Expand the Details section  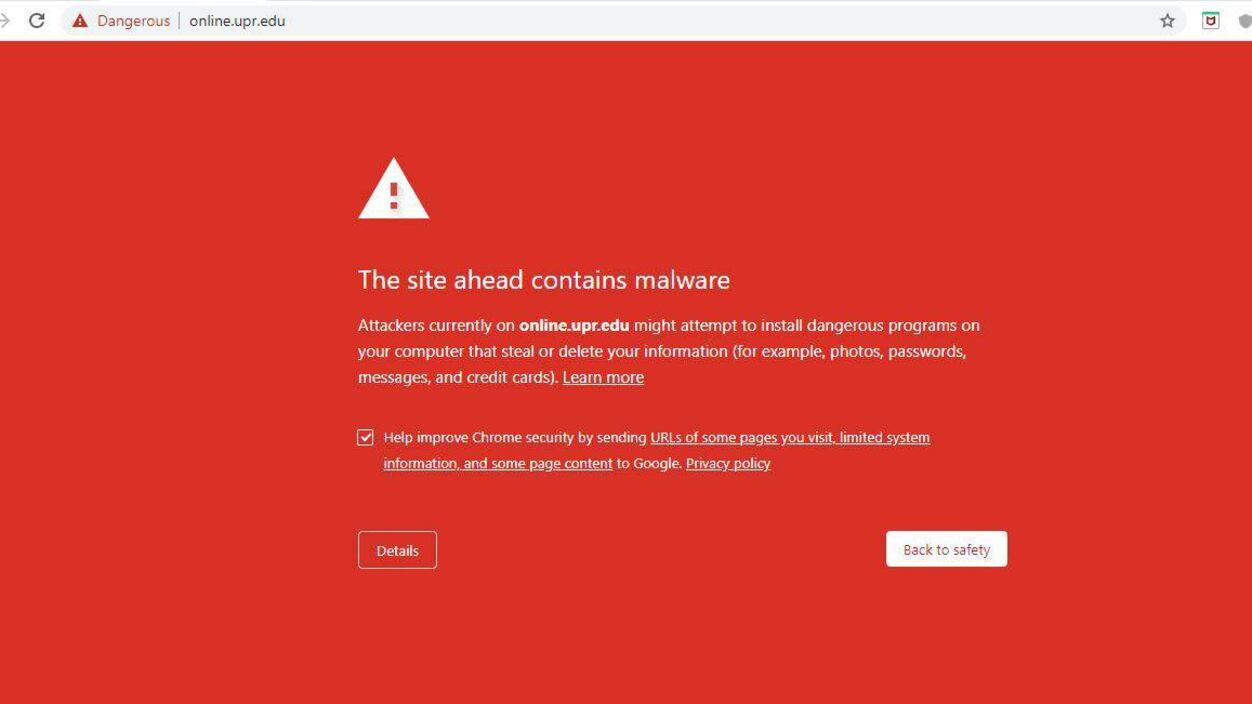pyautogui.click(x=397, y=550)
